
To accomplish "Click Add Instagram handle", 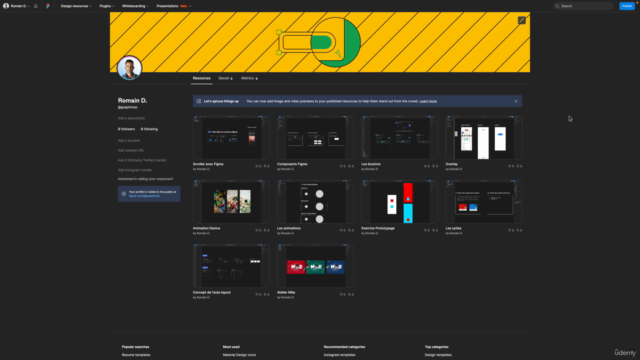I will point(135,170).
